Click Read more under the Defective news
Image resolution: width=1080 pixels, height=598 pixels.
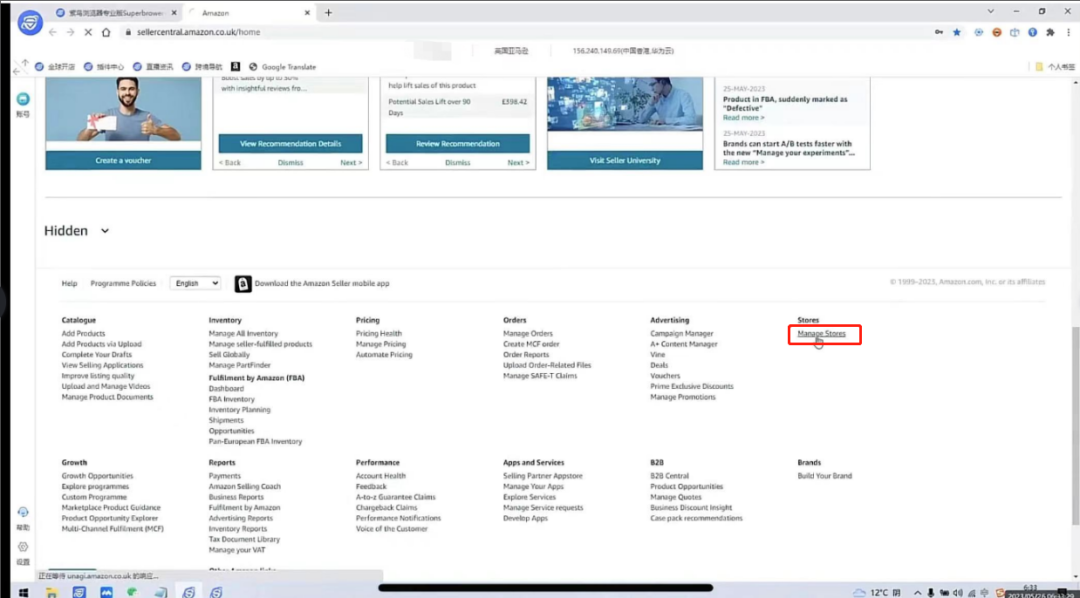click(x=744, y=118)
